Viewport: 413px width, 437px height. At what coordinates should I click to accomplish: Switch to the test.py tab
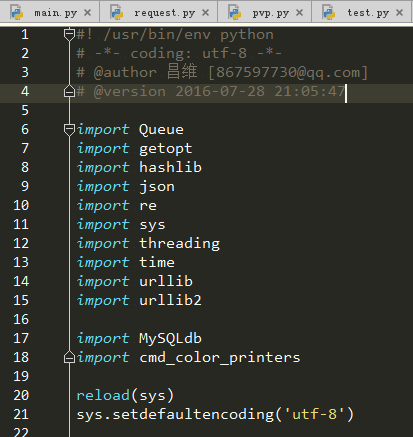click(x=362, y=12)
